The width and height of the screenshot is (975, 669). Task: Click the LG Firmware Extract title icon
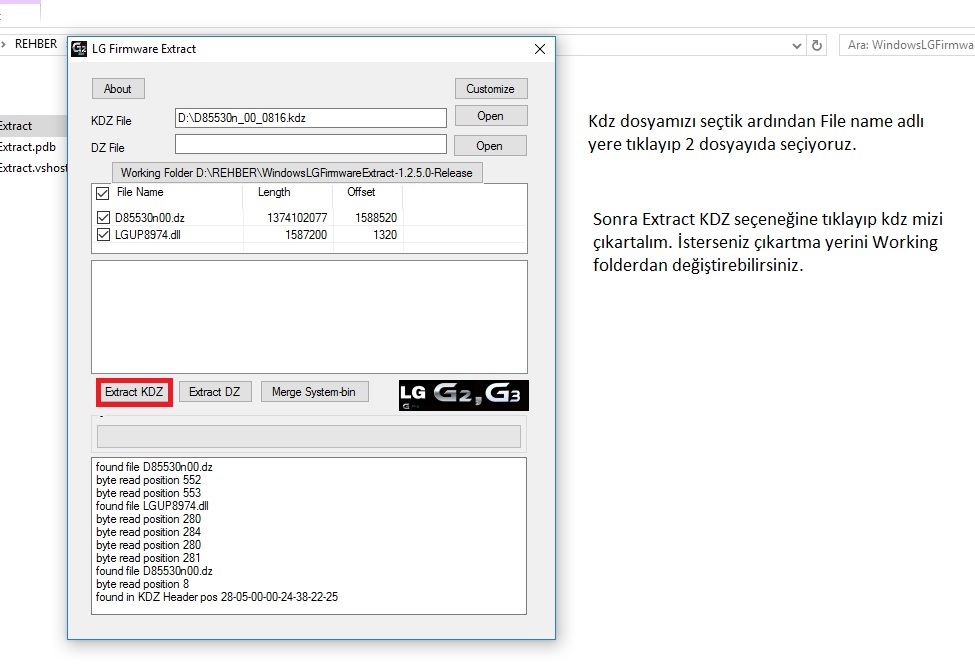click(79, 48)
